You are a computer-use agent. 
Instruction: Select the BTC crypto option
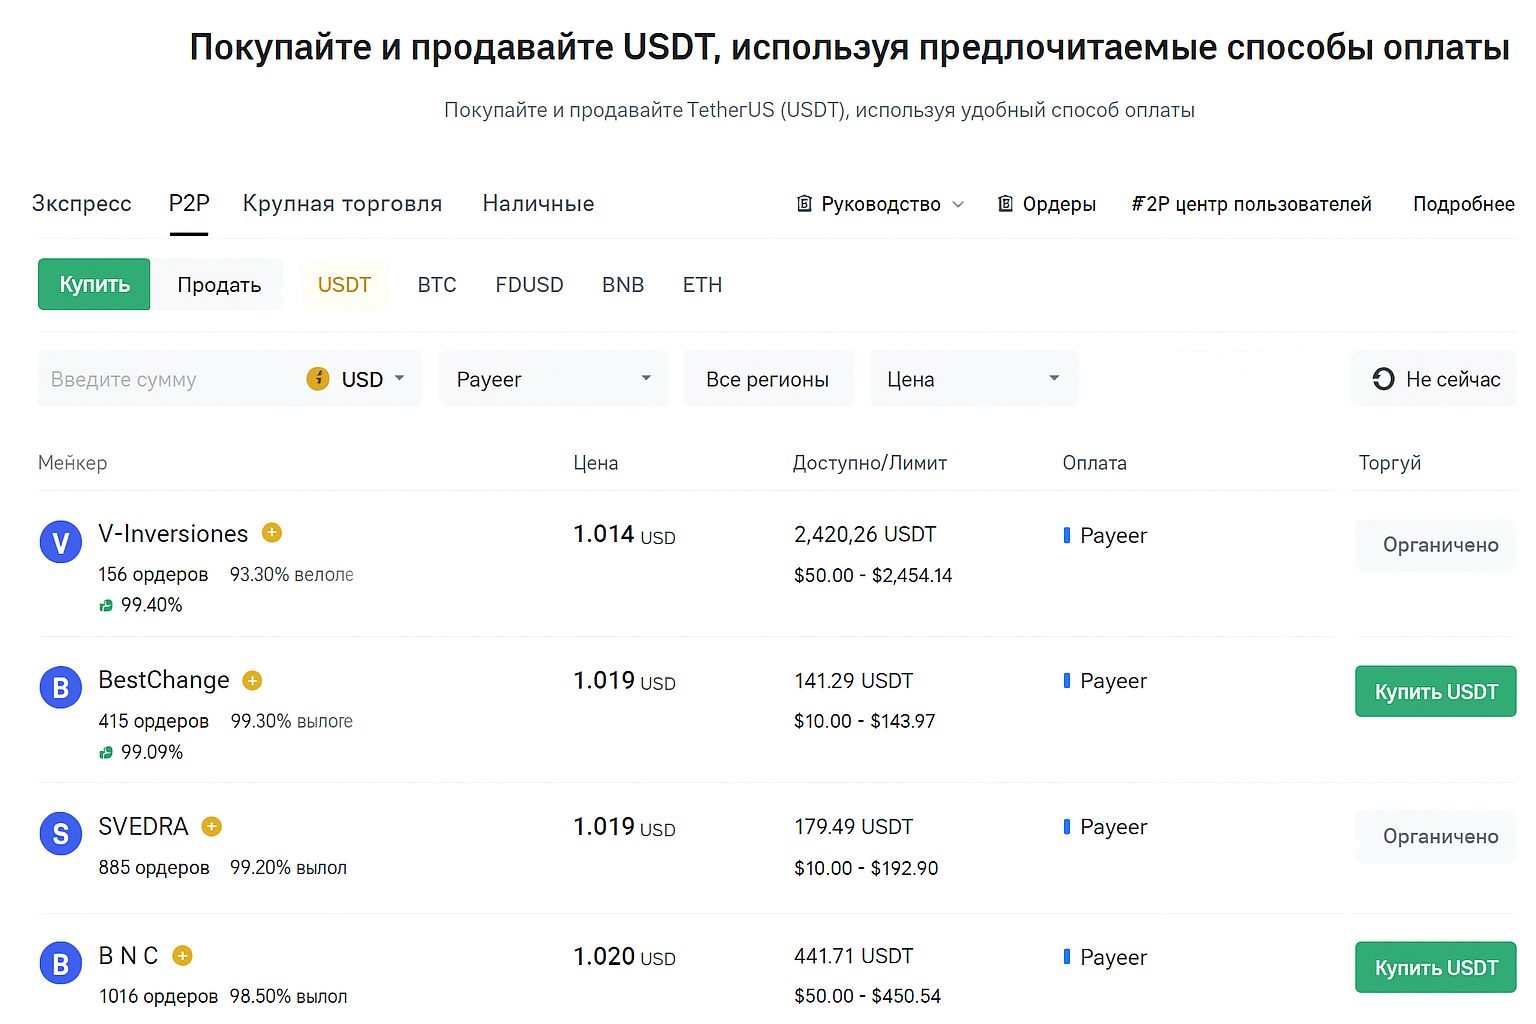437,285
